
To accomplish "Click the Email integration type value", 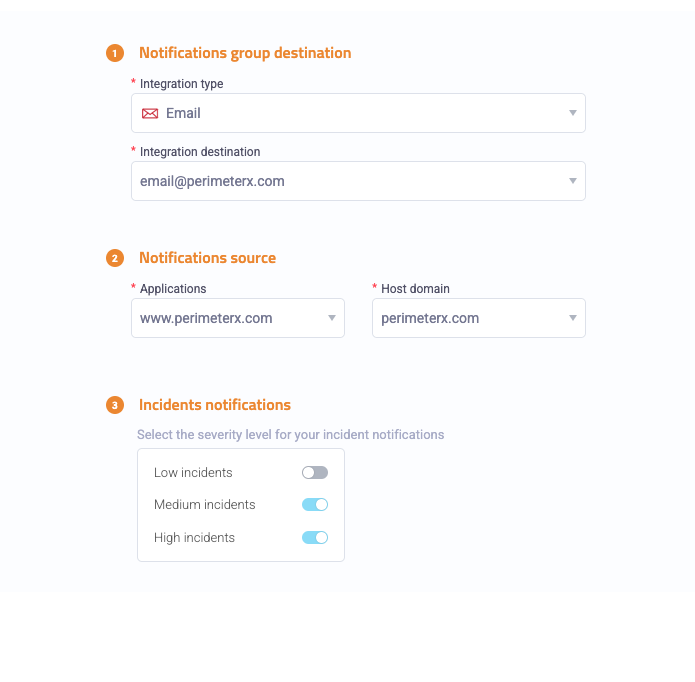I will pos(183,113).
